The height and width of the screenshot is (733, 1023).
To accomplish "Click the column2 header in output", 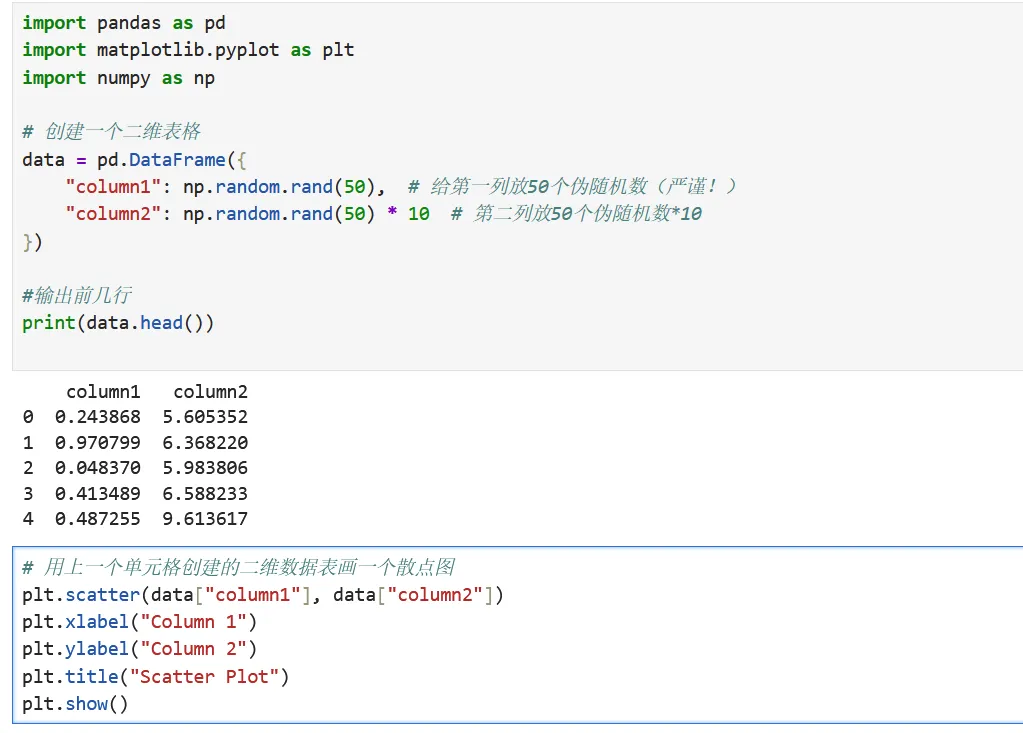I will [210, 392].
